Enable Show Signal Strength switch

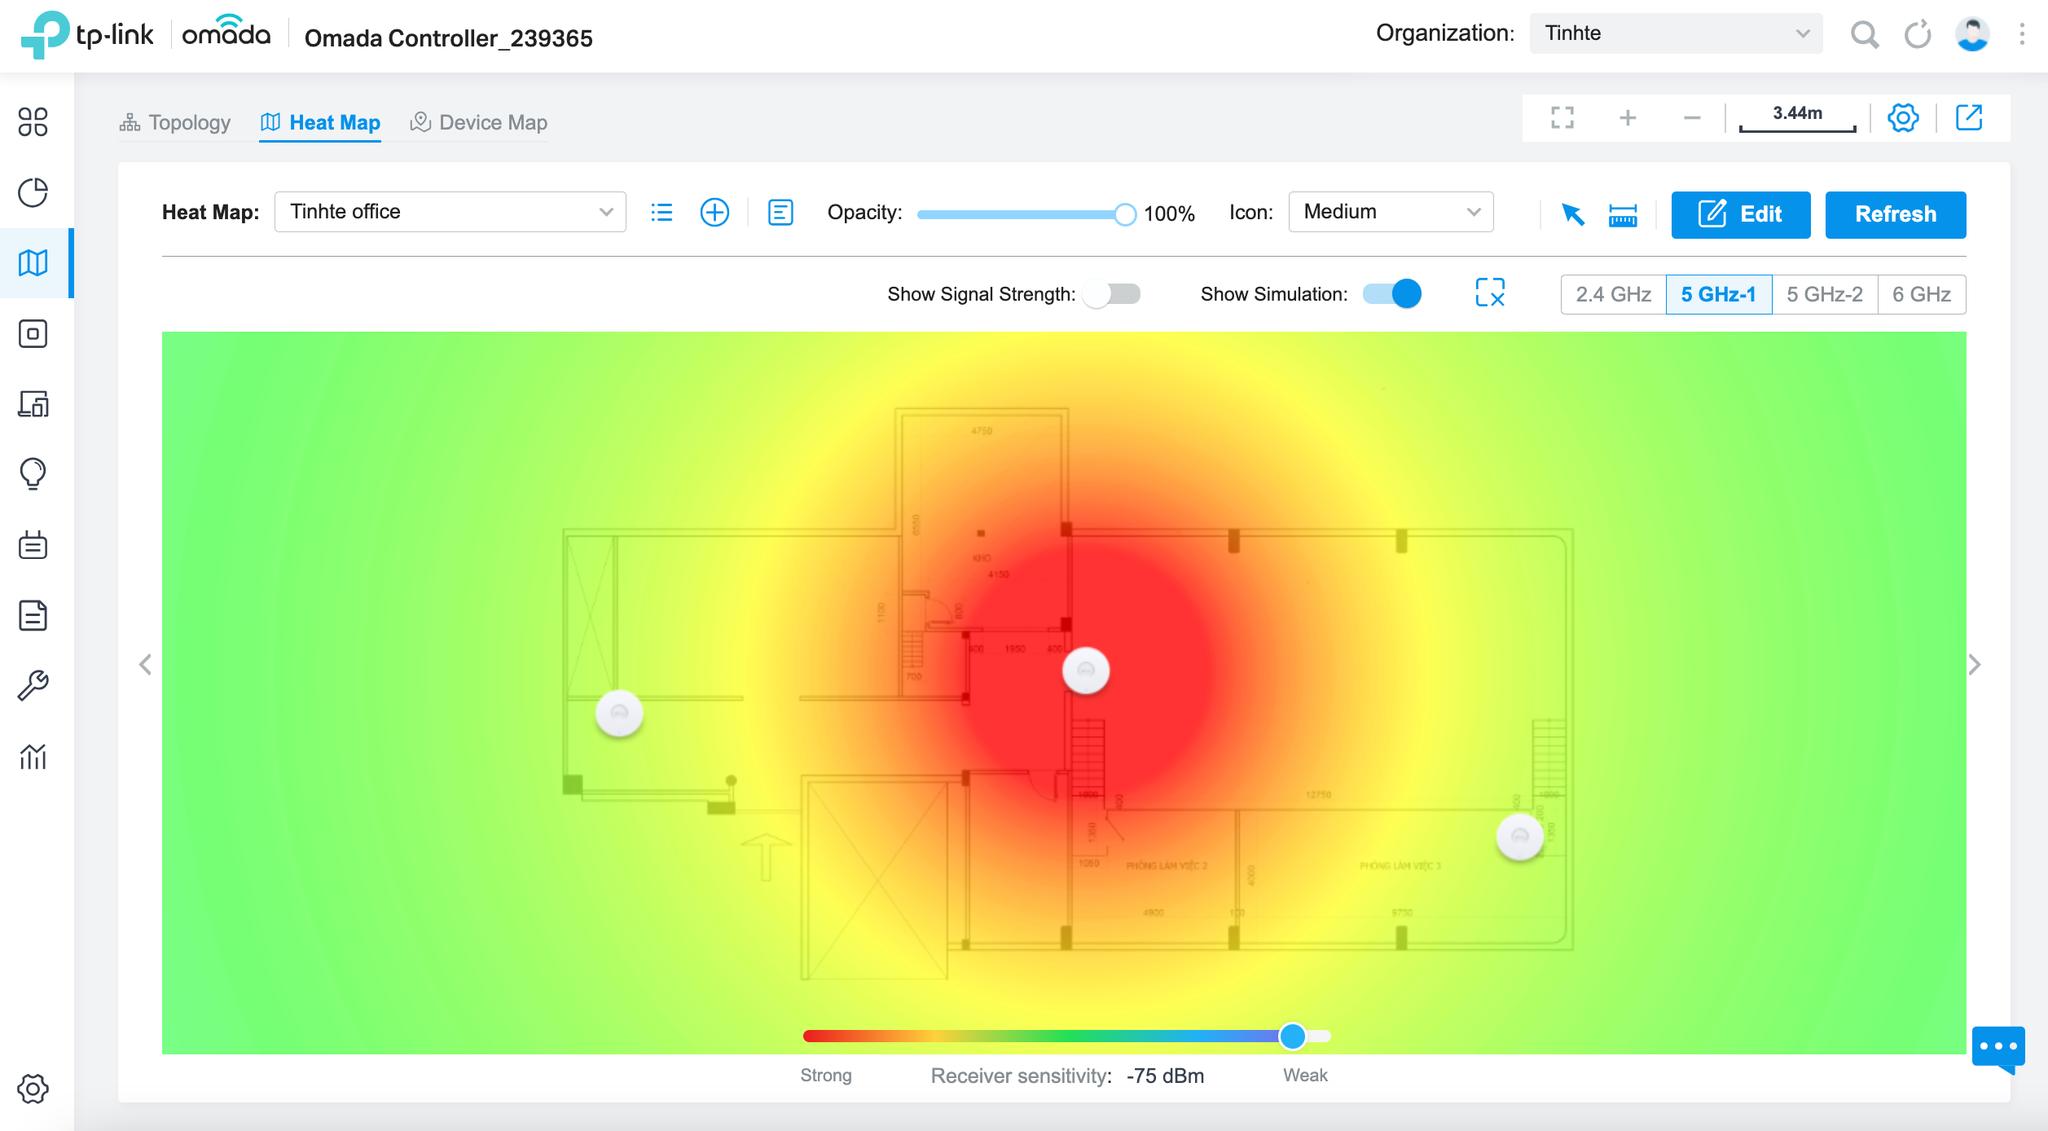[x=1112, y=294]
